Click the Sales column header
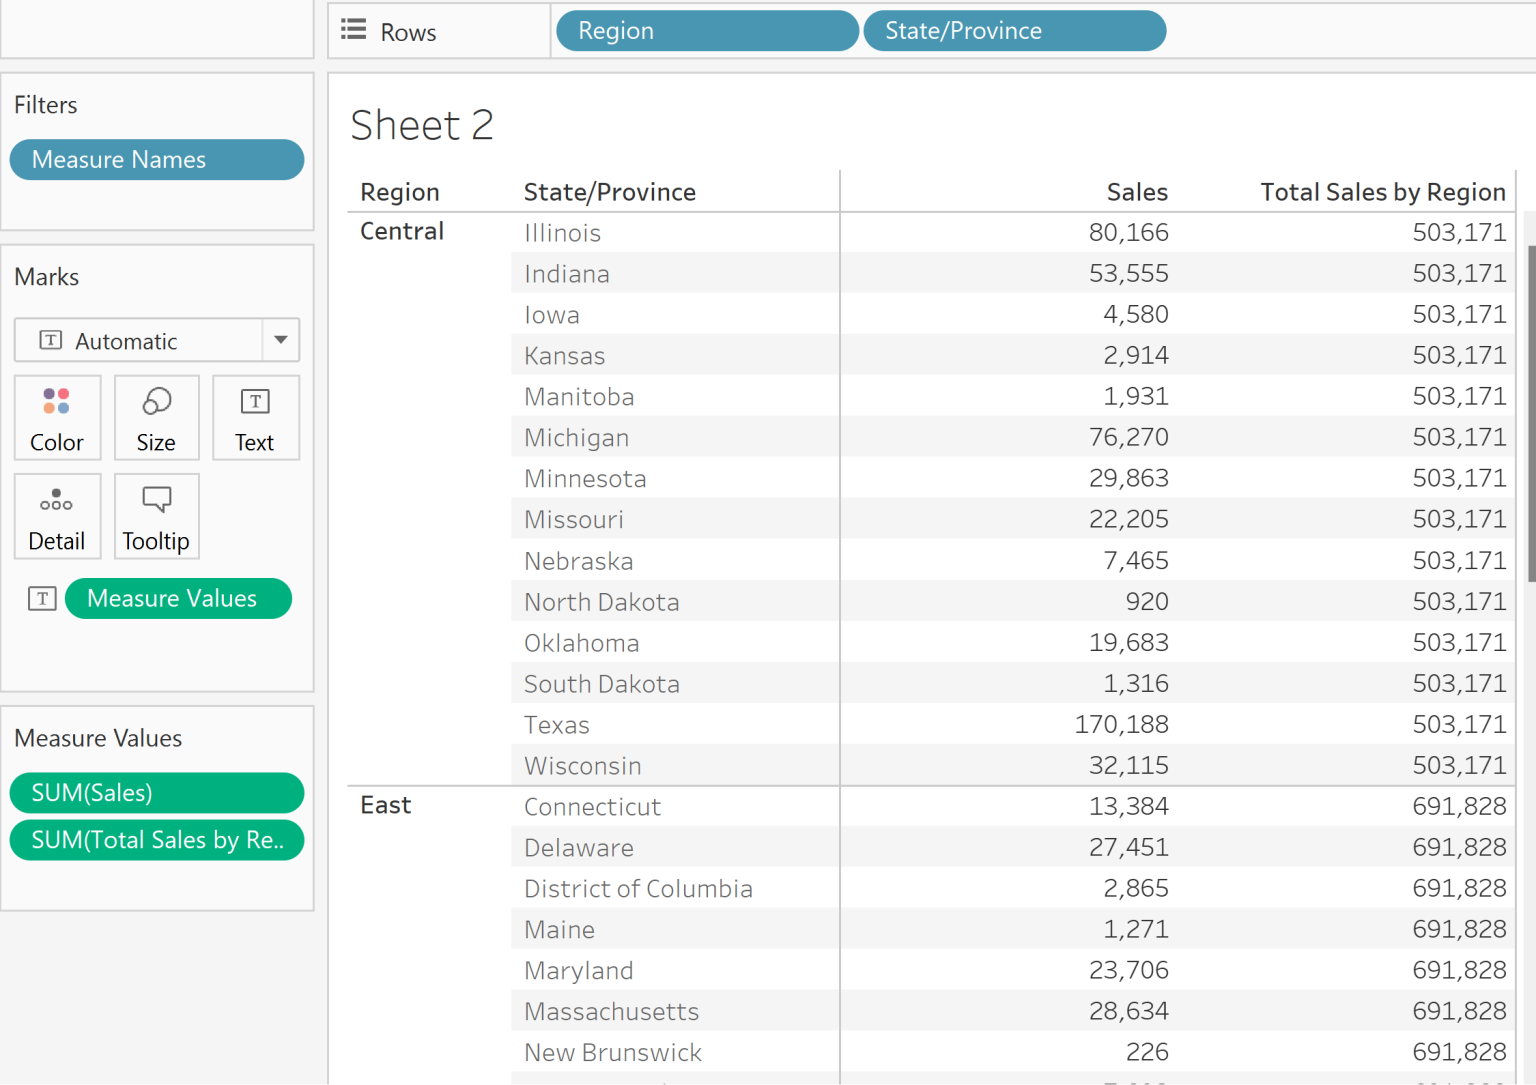Screen dimensions: 1536x1085 (1136, 191)
